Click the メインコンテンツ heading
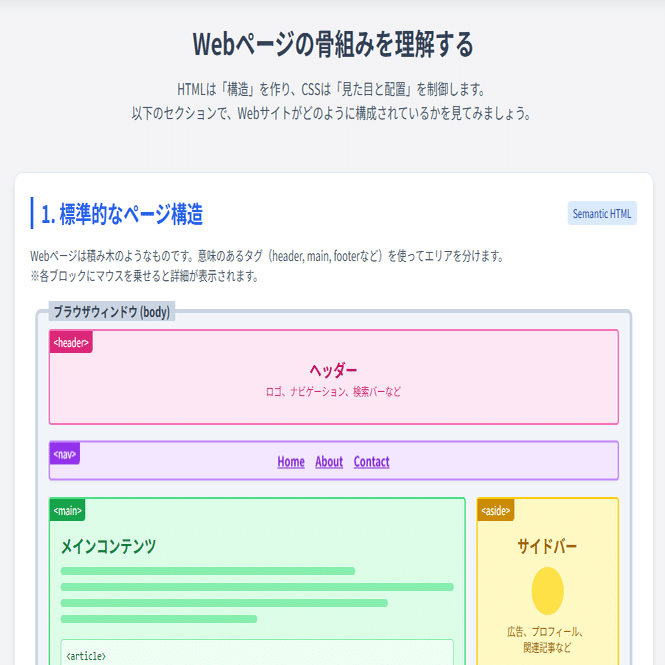Screen dimensions: 665x665 [109, 546]
